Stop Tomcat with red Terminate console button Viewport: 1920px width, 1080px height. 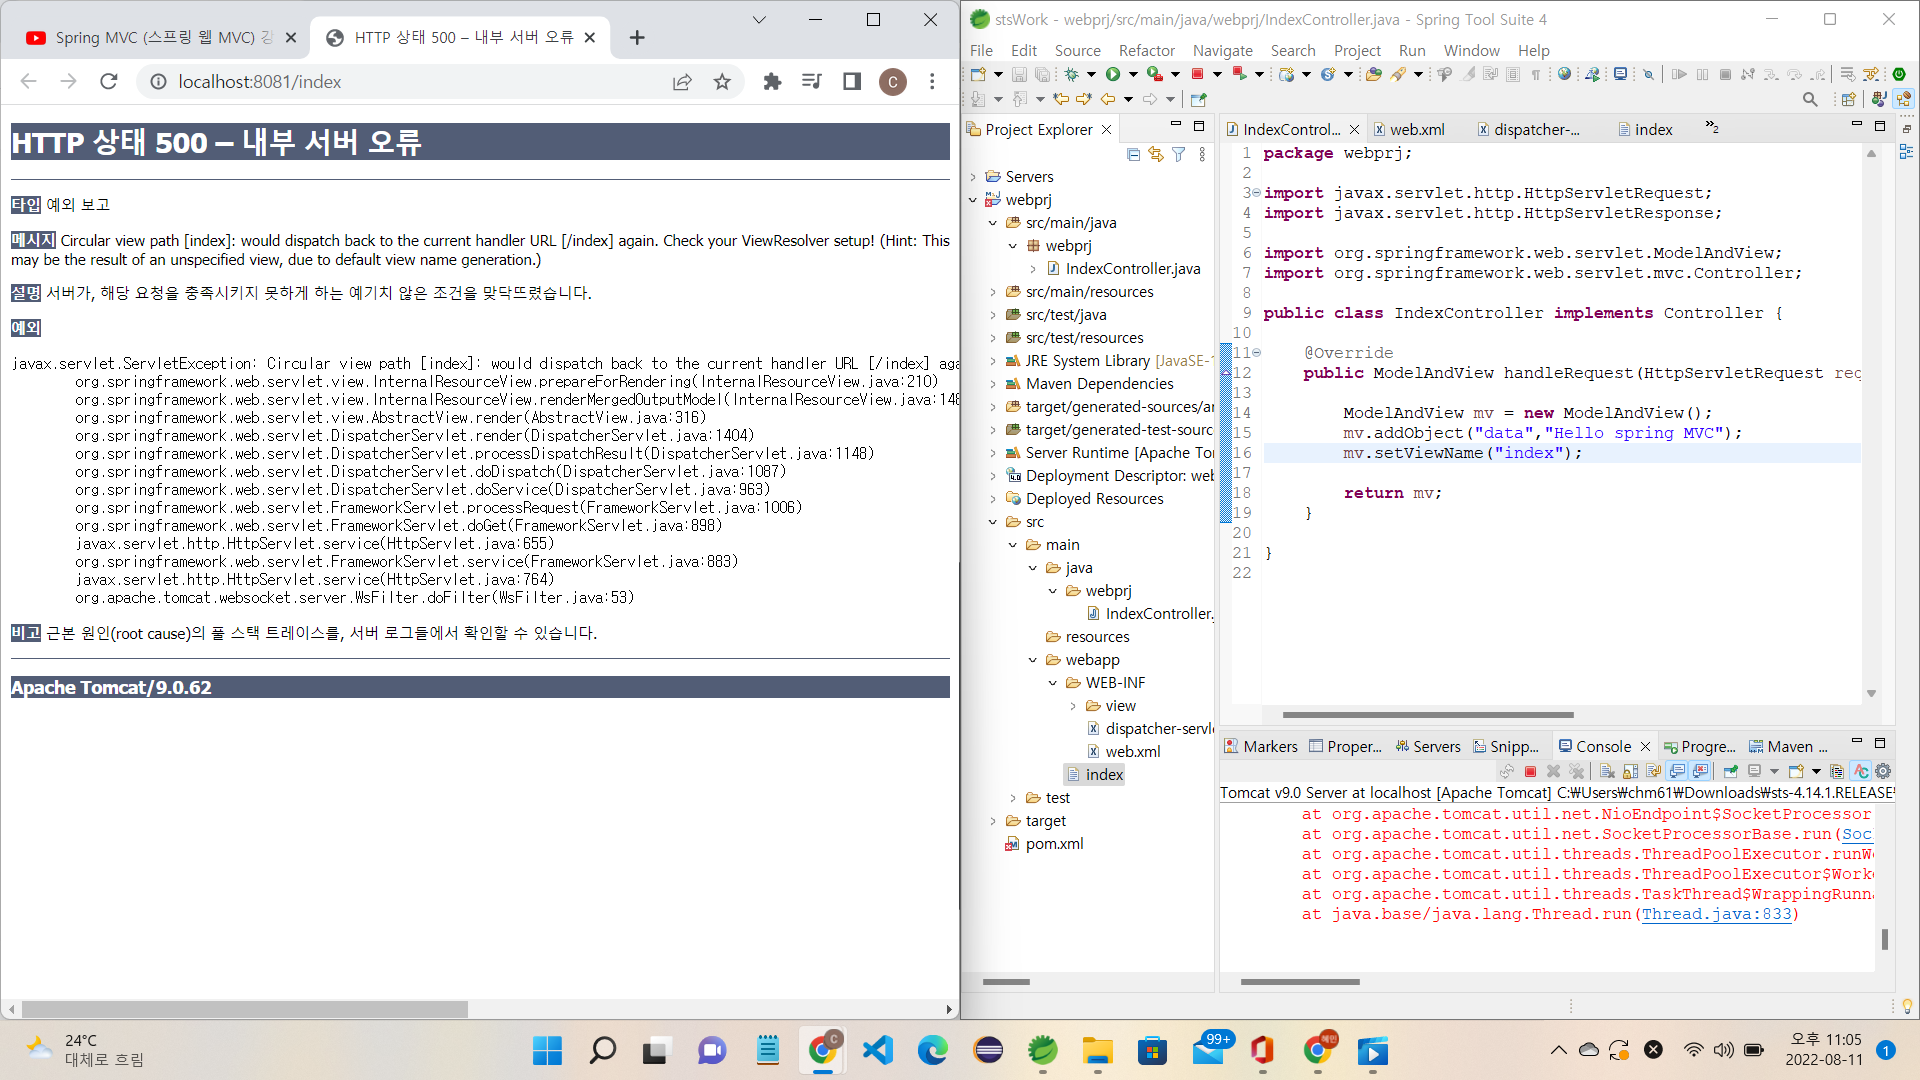(x=1530, y=771)
